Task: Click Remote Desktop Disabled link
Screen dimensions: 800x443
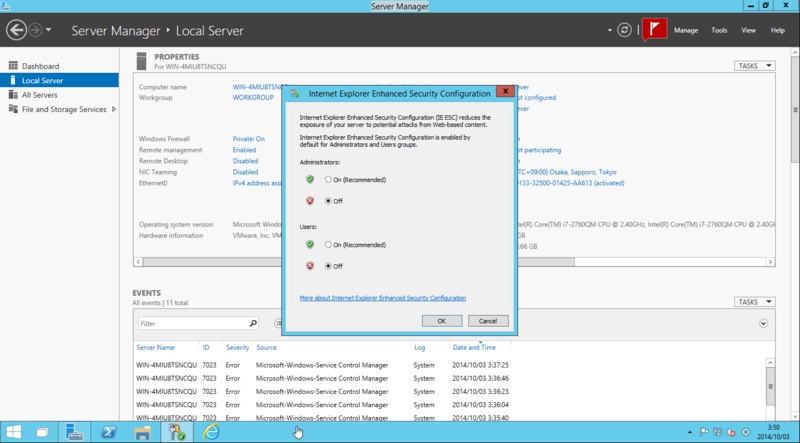Action: pos(245,161)
